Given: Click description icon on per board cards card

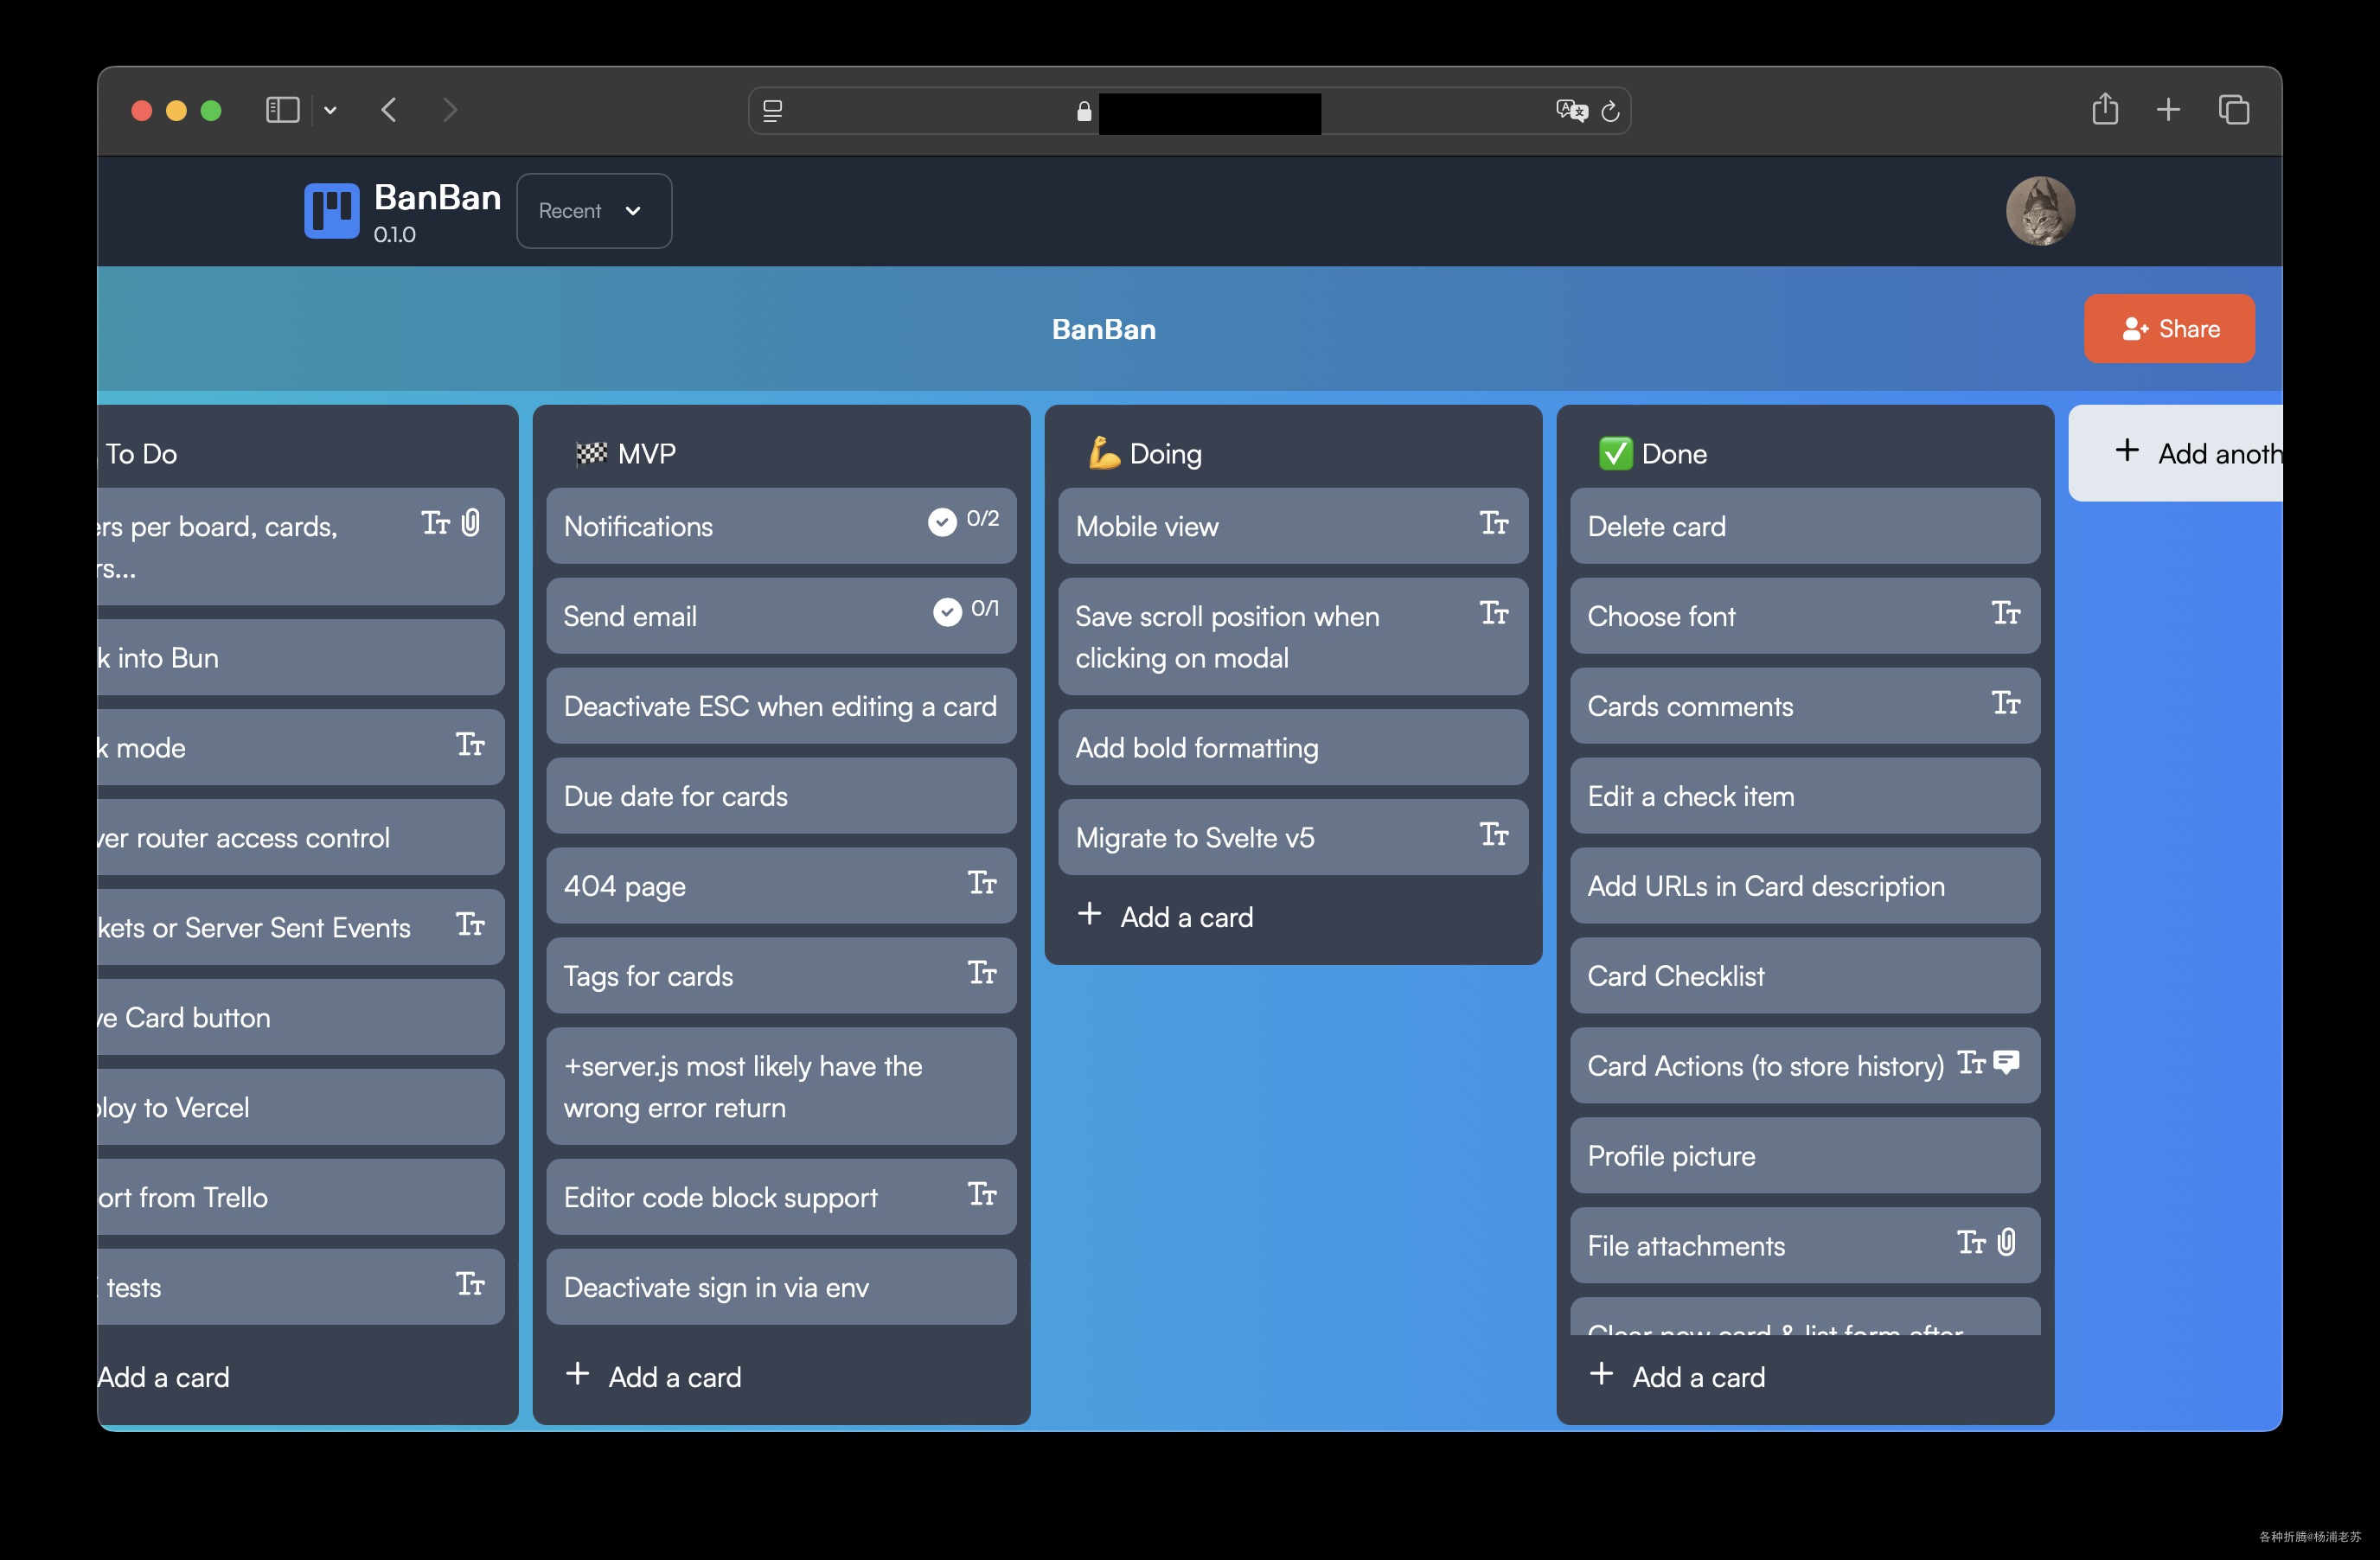Looking at the screenshot, I should click(435, 522).
